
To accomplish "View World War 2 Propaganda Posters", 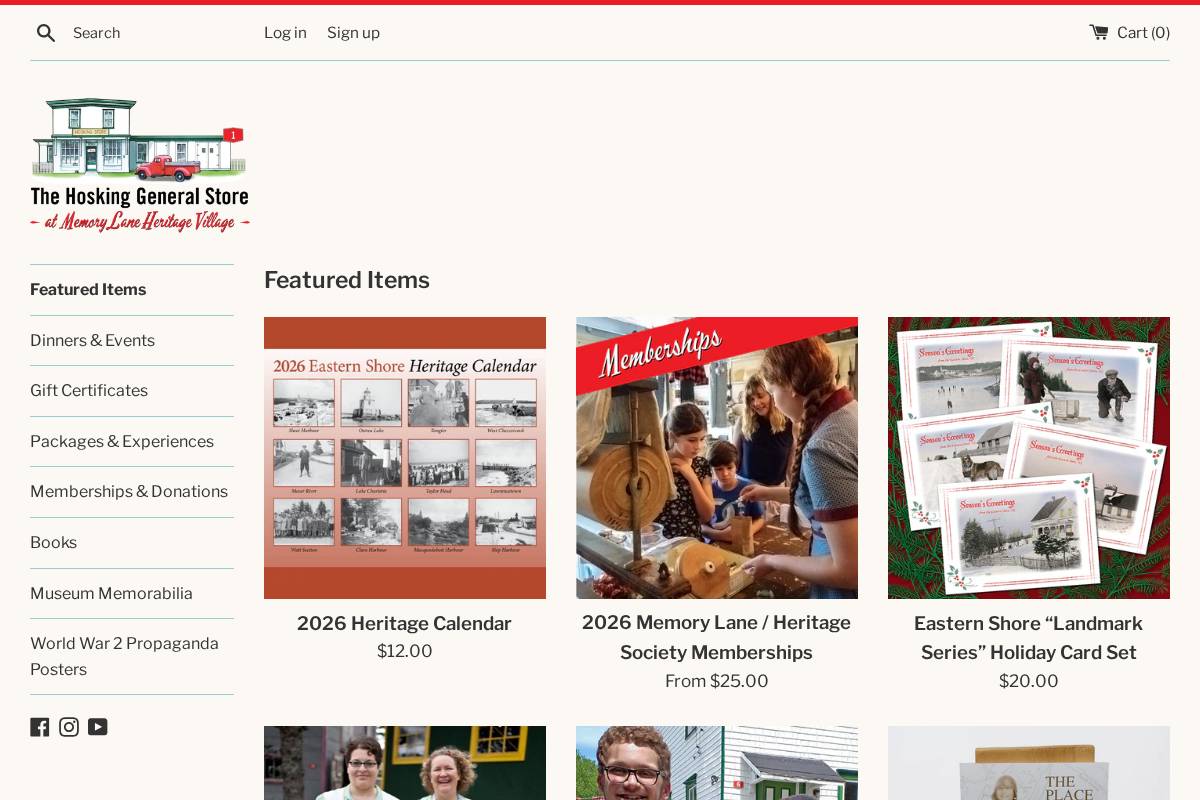I will point(124,656).
